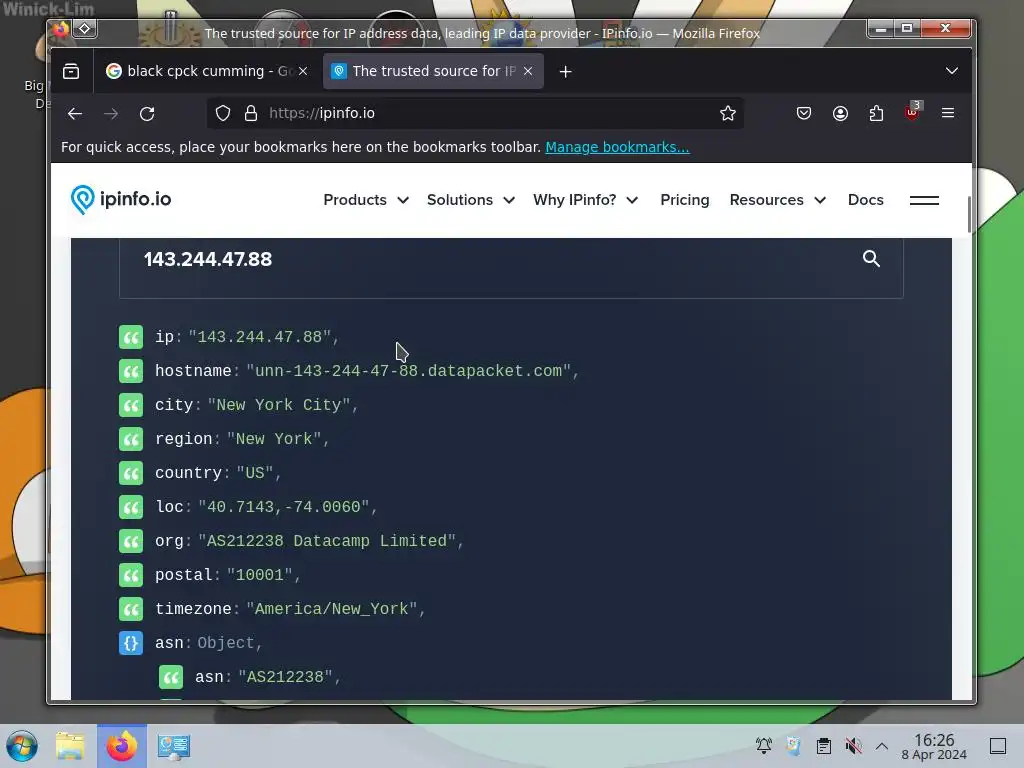The width and height of the screenshot is (1024, 768).
Task: Go back to the previous page
Action: pyautogui.click(x=74, y=114)
